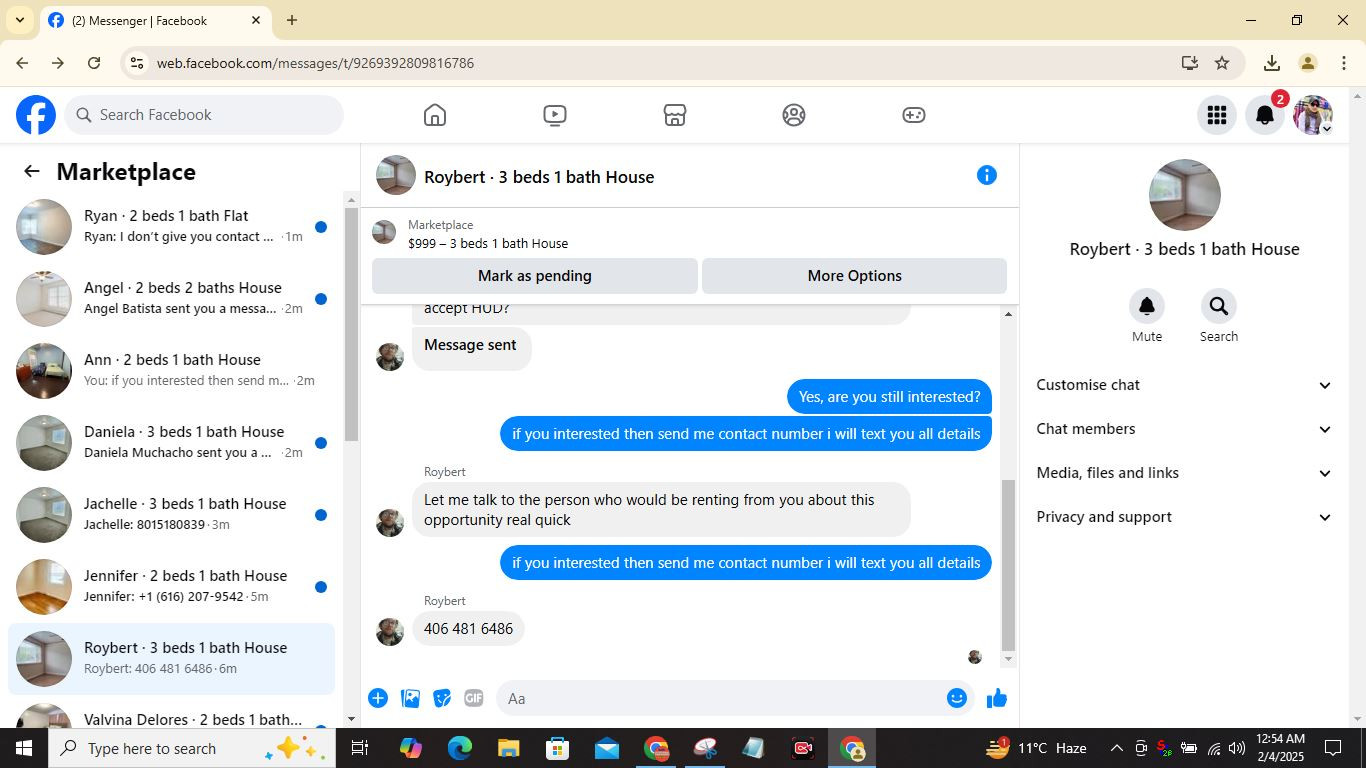Choose a sticker in the composer
The width and height of the screenshot is (1366, 768).
tap(442, 698)
